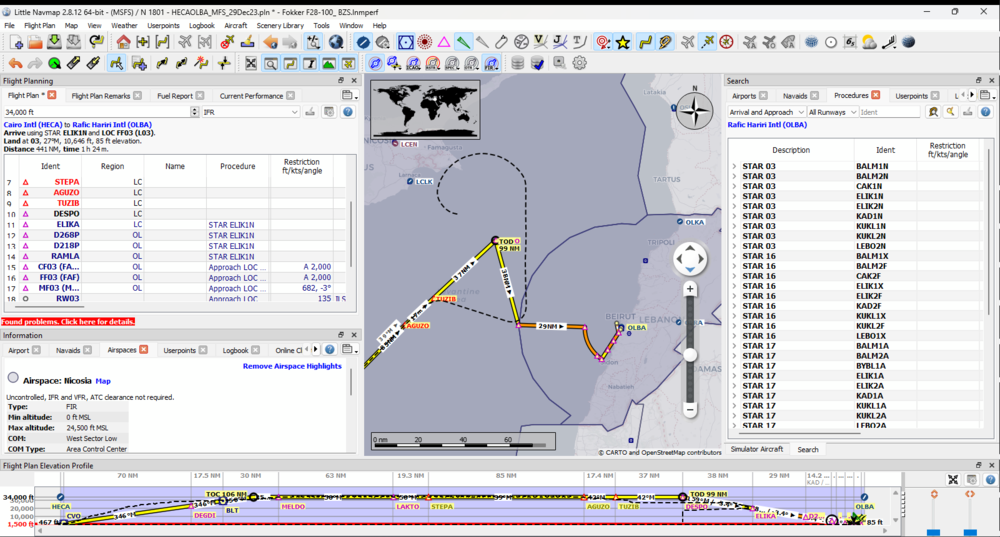This screenshot has height=537, width=1000.
Task: Click the Remove Airspace Highlights link
Action: [x=292, y=366]
